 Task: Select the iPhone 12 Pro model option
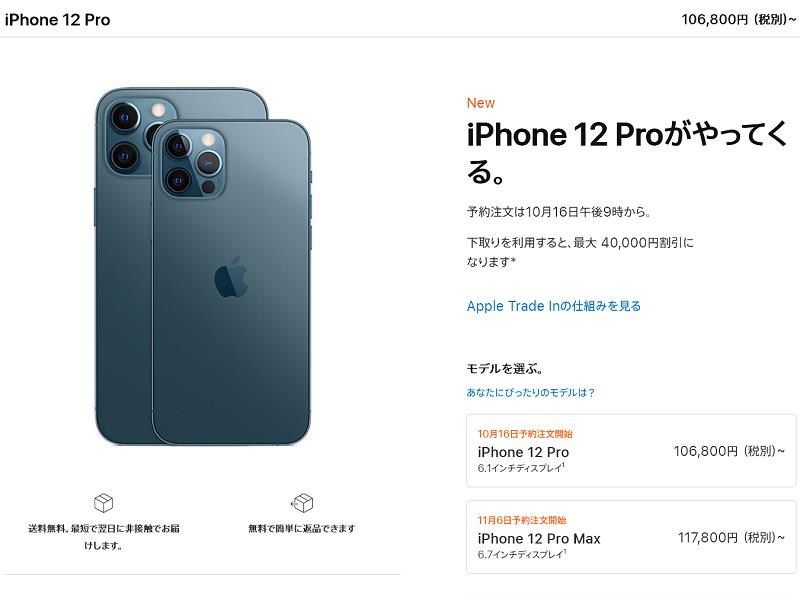(x=631, y=451)
